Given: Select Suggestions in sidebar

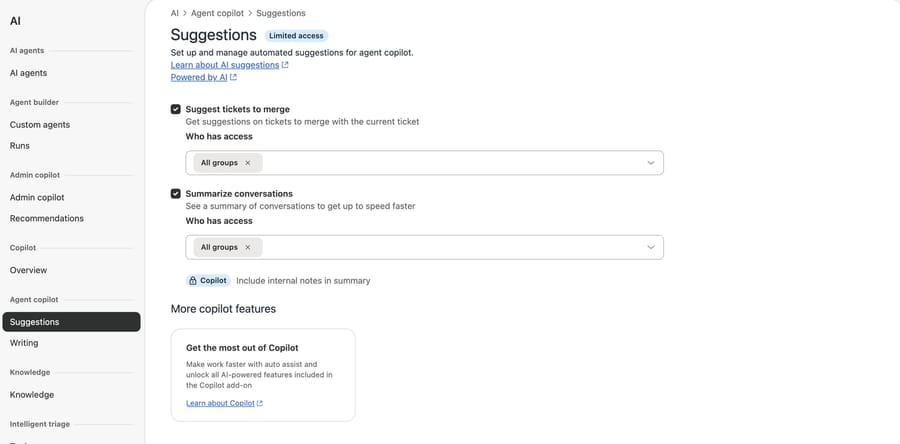Looking at the screenshot, I should point(71,322).
